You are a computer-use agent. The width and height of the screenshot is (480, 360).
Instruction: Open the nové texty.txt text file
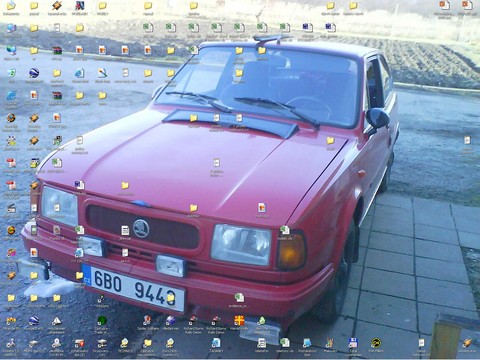pyautogui.click(x=125, y=73)
